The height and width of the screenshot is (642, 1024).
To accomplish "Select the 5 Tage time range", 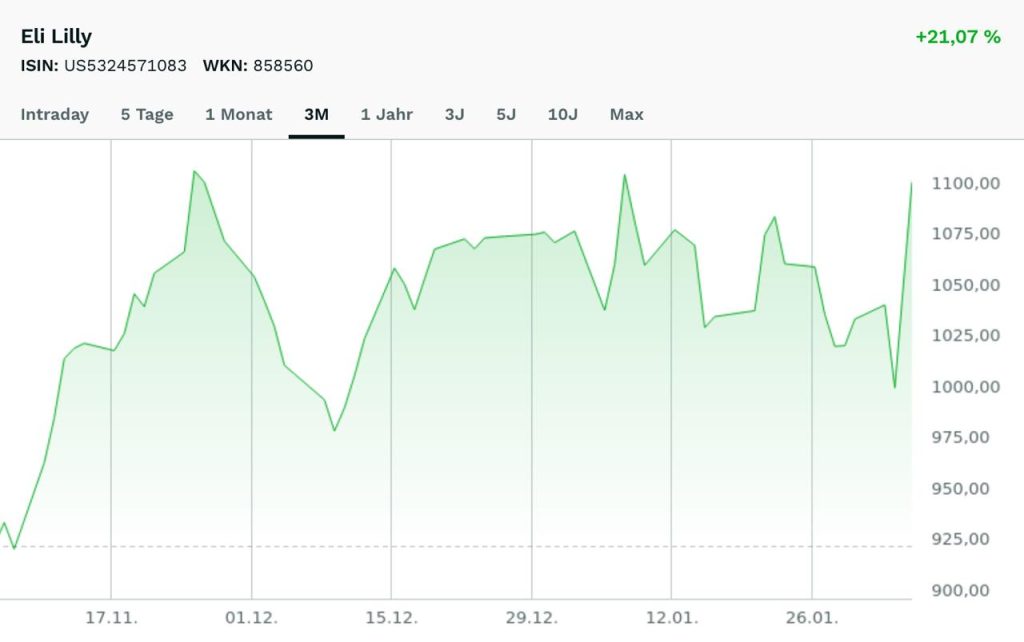I will click(147, 114).
